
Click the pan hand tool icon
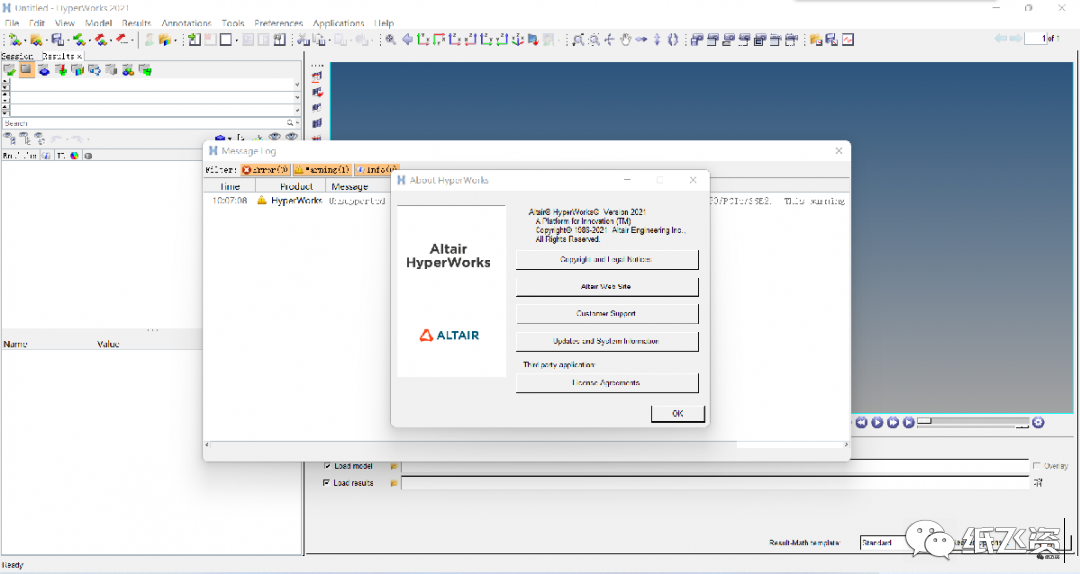coord(626,40)
